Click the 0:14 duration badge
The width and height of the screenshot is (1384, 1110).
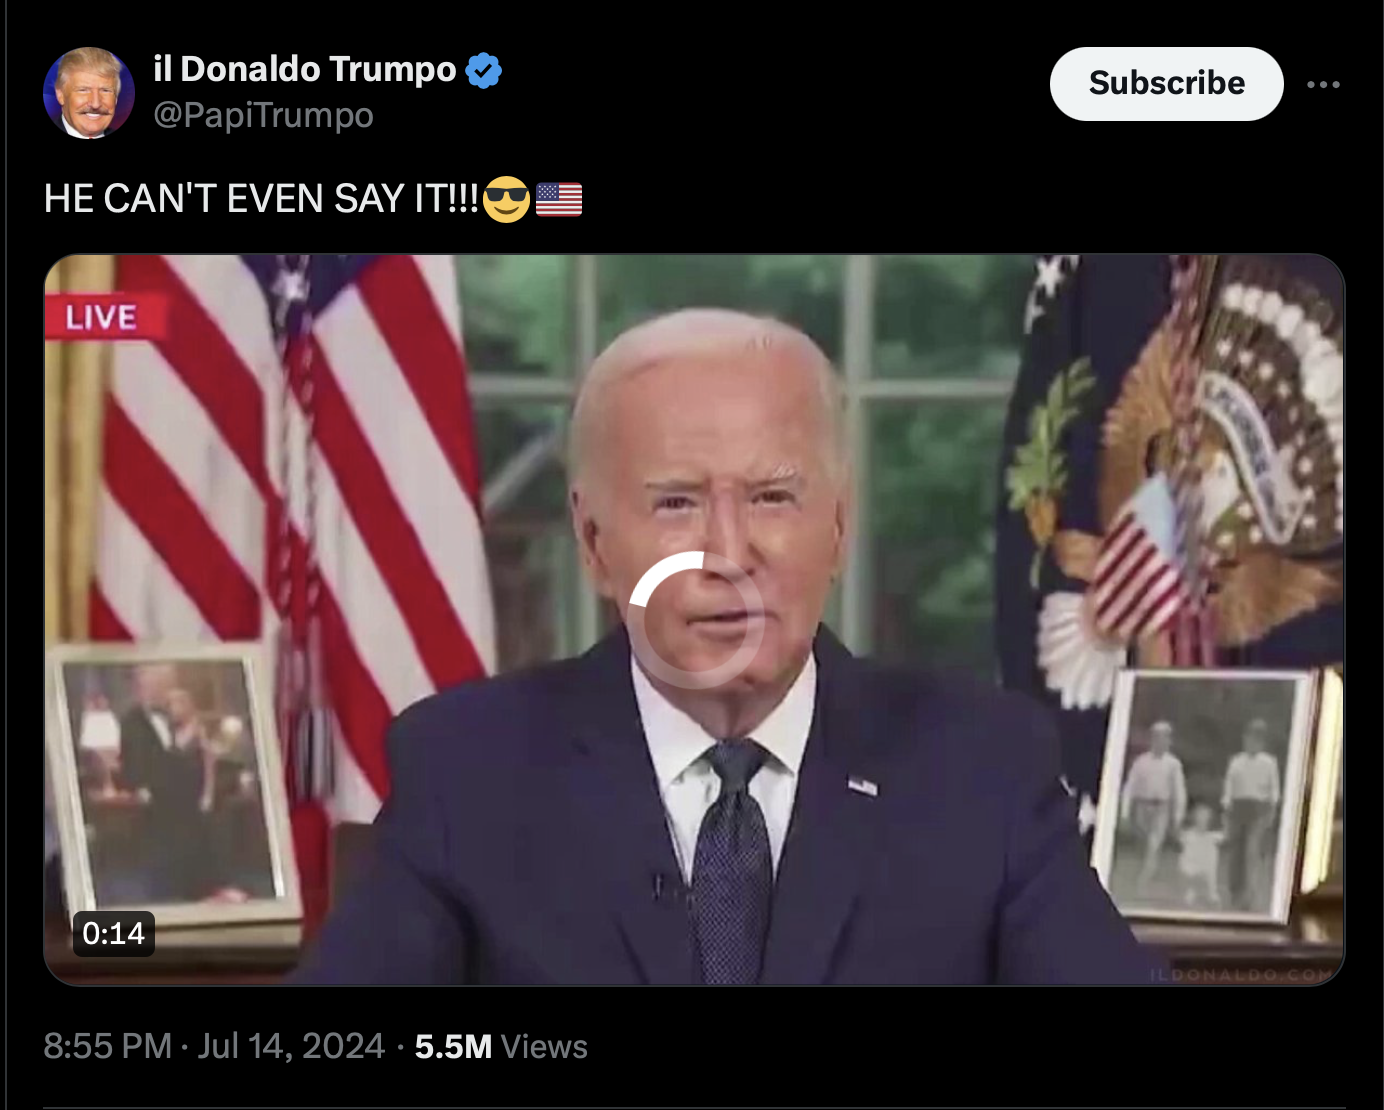tap(114, 933)
